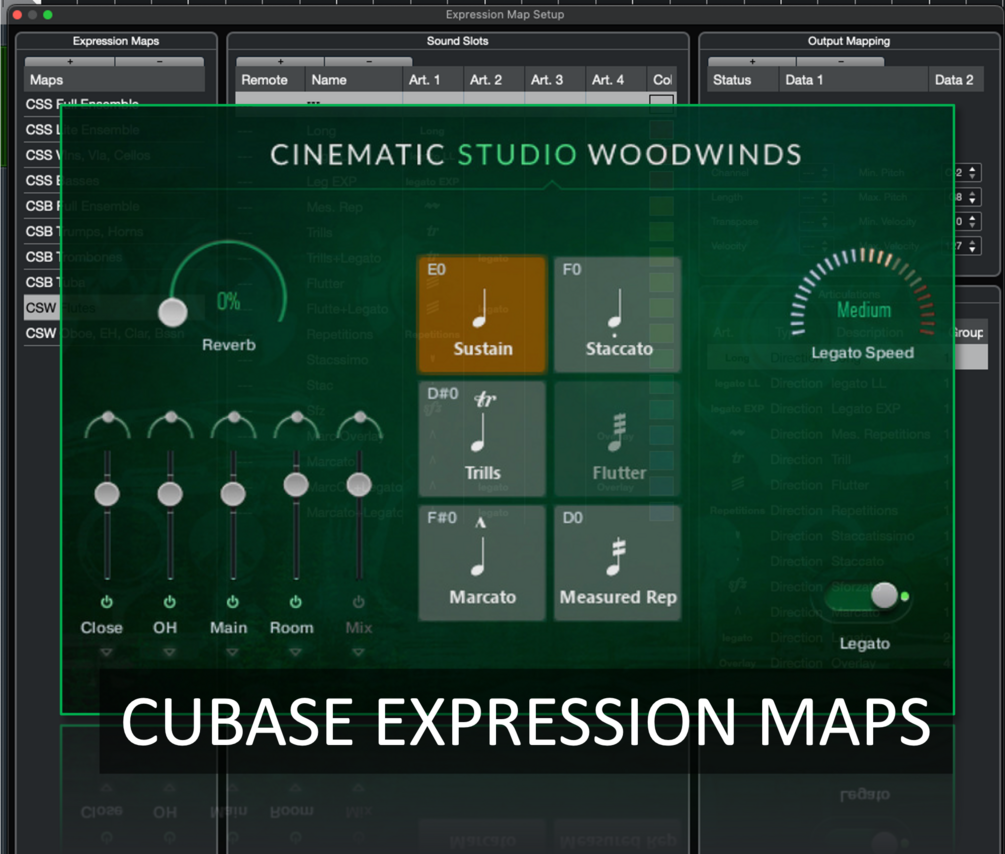Click the Data 2 column header
This screenshot has height=854, width=1005.
(955, 80)
